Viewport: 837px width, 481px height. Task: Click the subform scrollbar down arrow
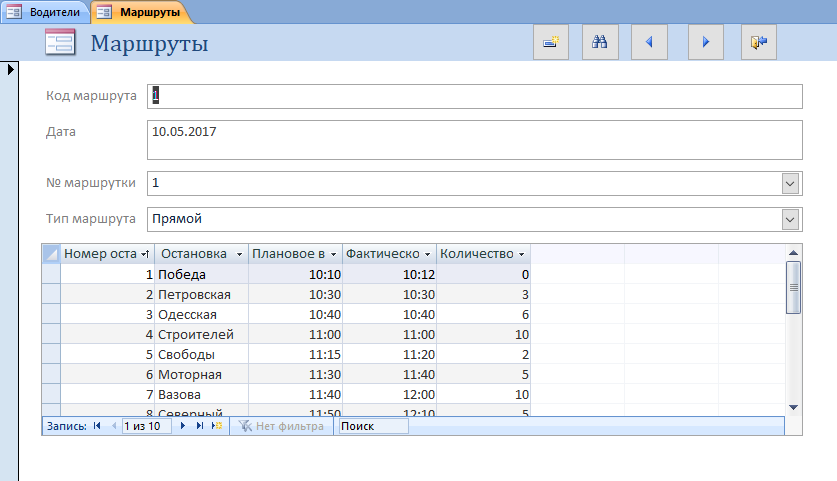click(x=793, y=407)
